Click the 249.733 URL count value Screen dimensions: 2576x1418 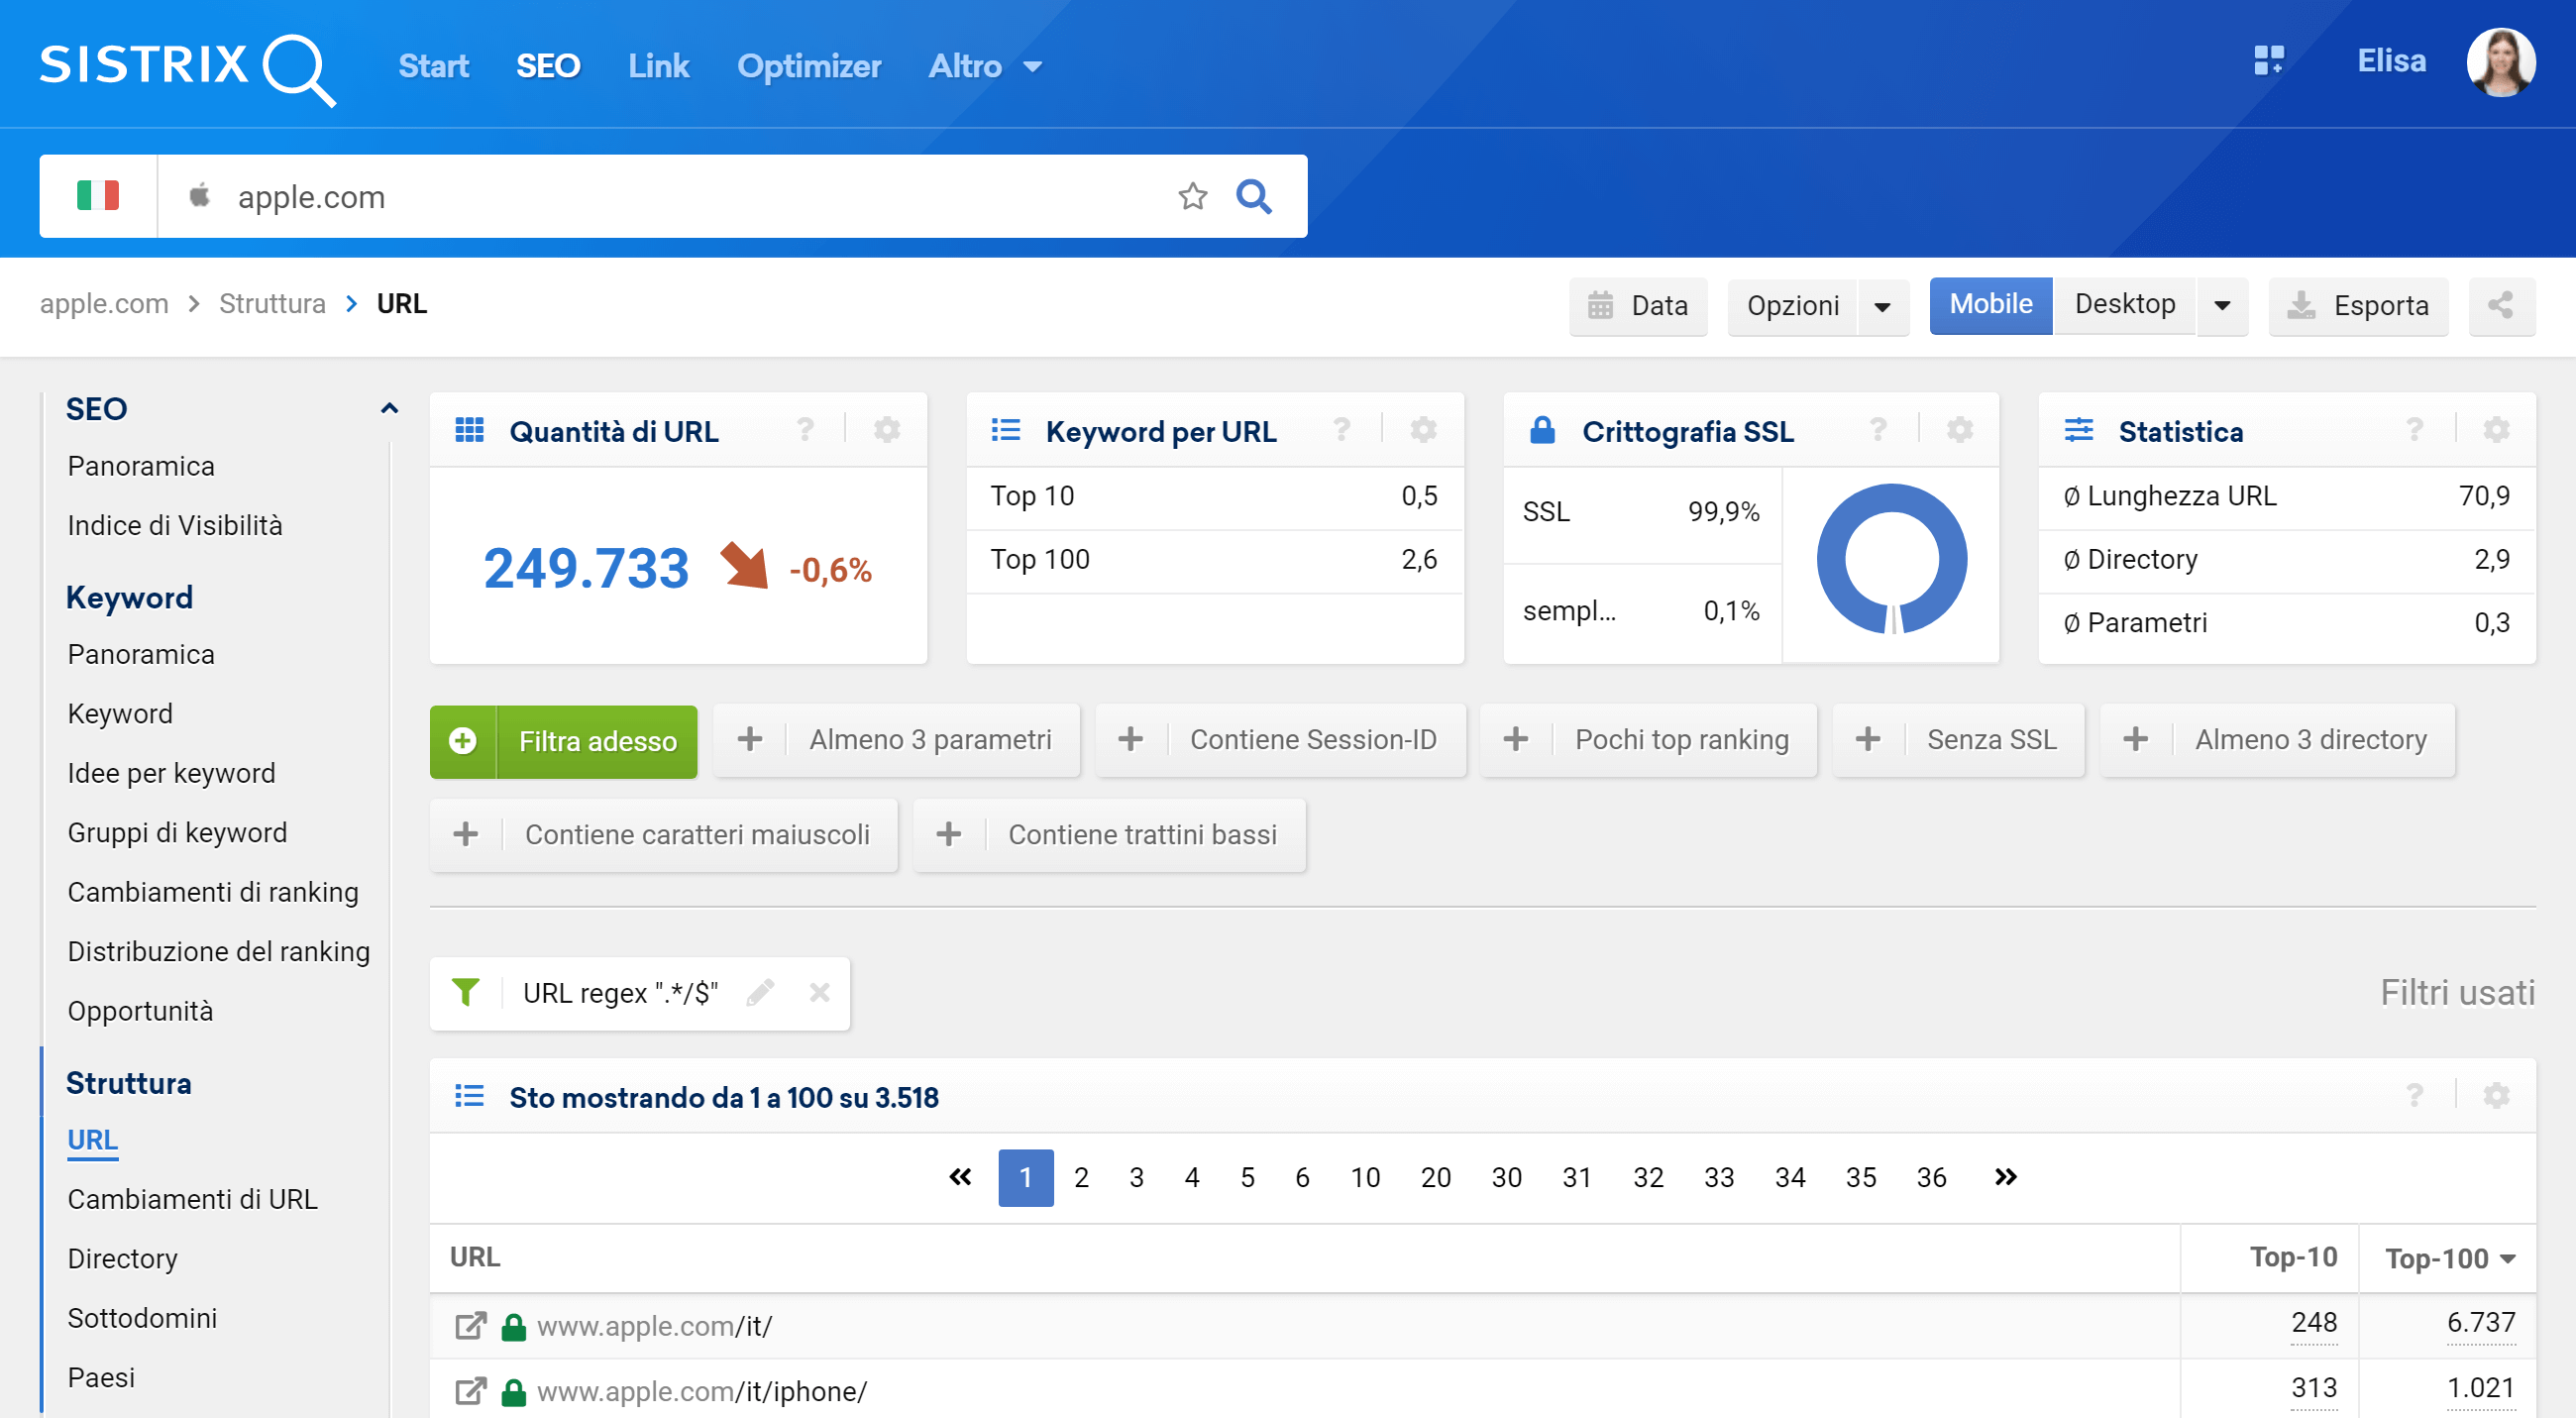point(586,568)
